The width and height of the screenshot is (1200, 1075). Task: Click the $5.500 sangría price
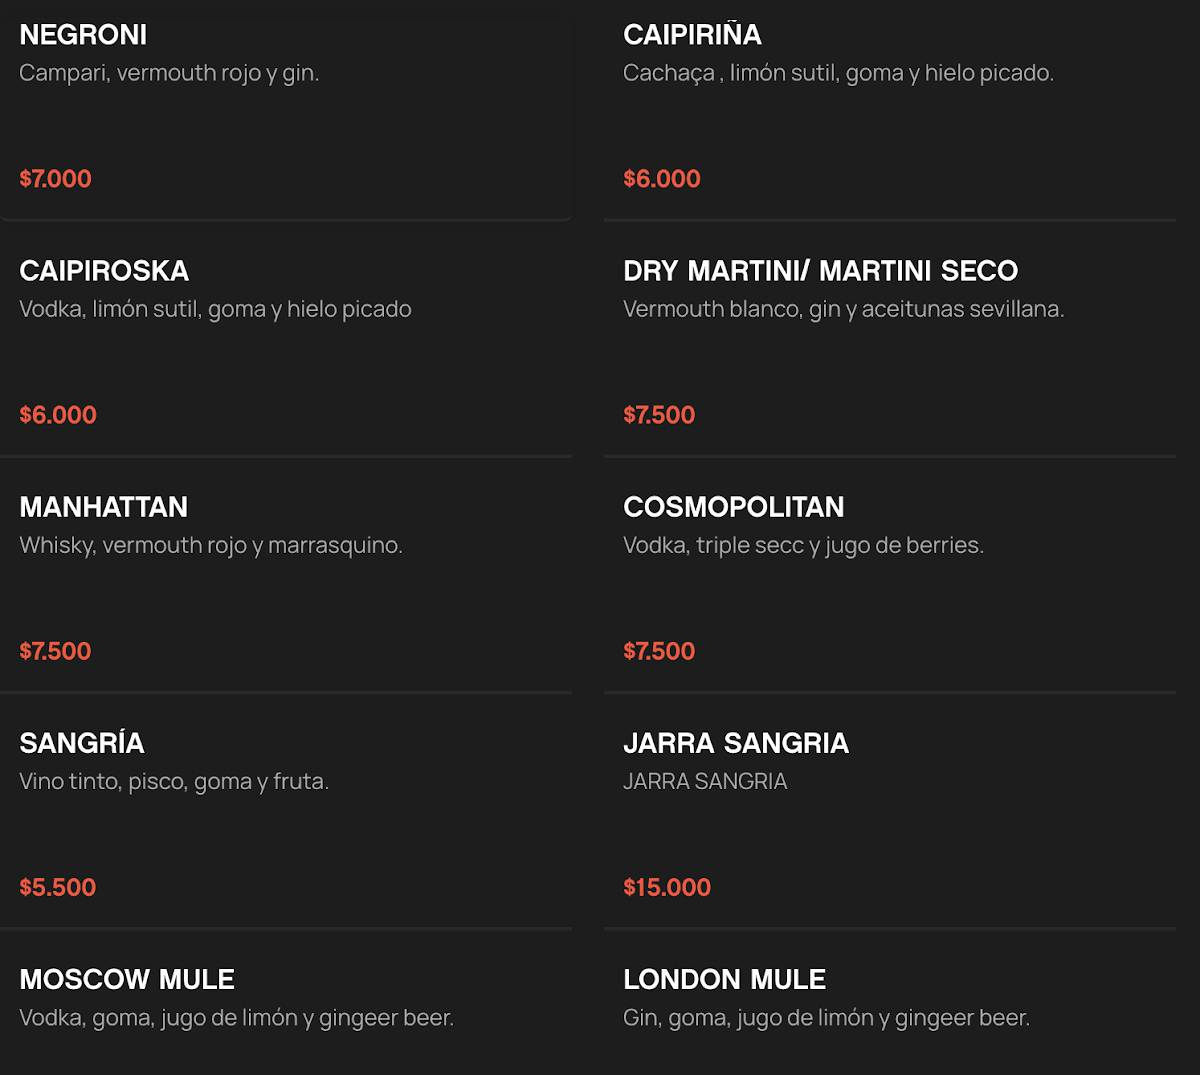click(58, 887)
